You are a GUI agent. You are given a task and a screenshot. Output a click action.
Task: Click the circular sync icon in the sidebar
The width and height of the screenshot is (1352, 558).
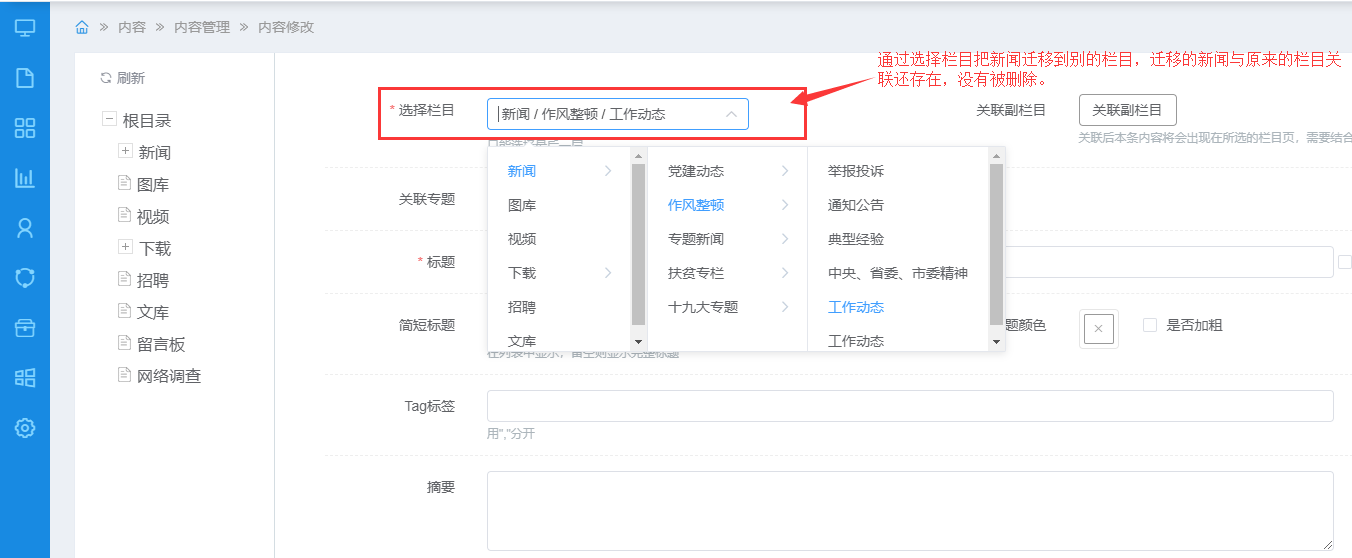25,278
